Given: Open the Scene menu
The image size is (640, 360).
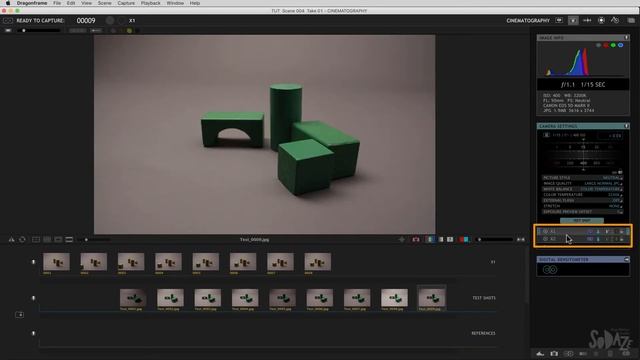Looking at the screenshot, I should tap(104, 3).
